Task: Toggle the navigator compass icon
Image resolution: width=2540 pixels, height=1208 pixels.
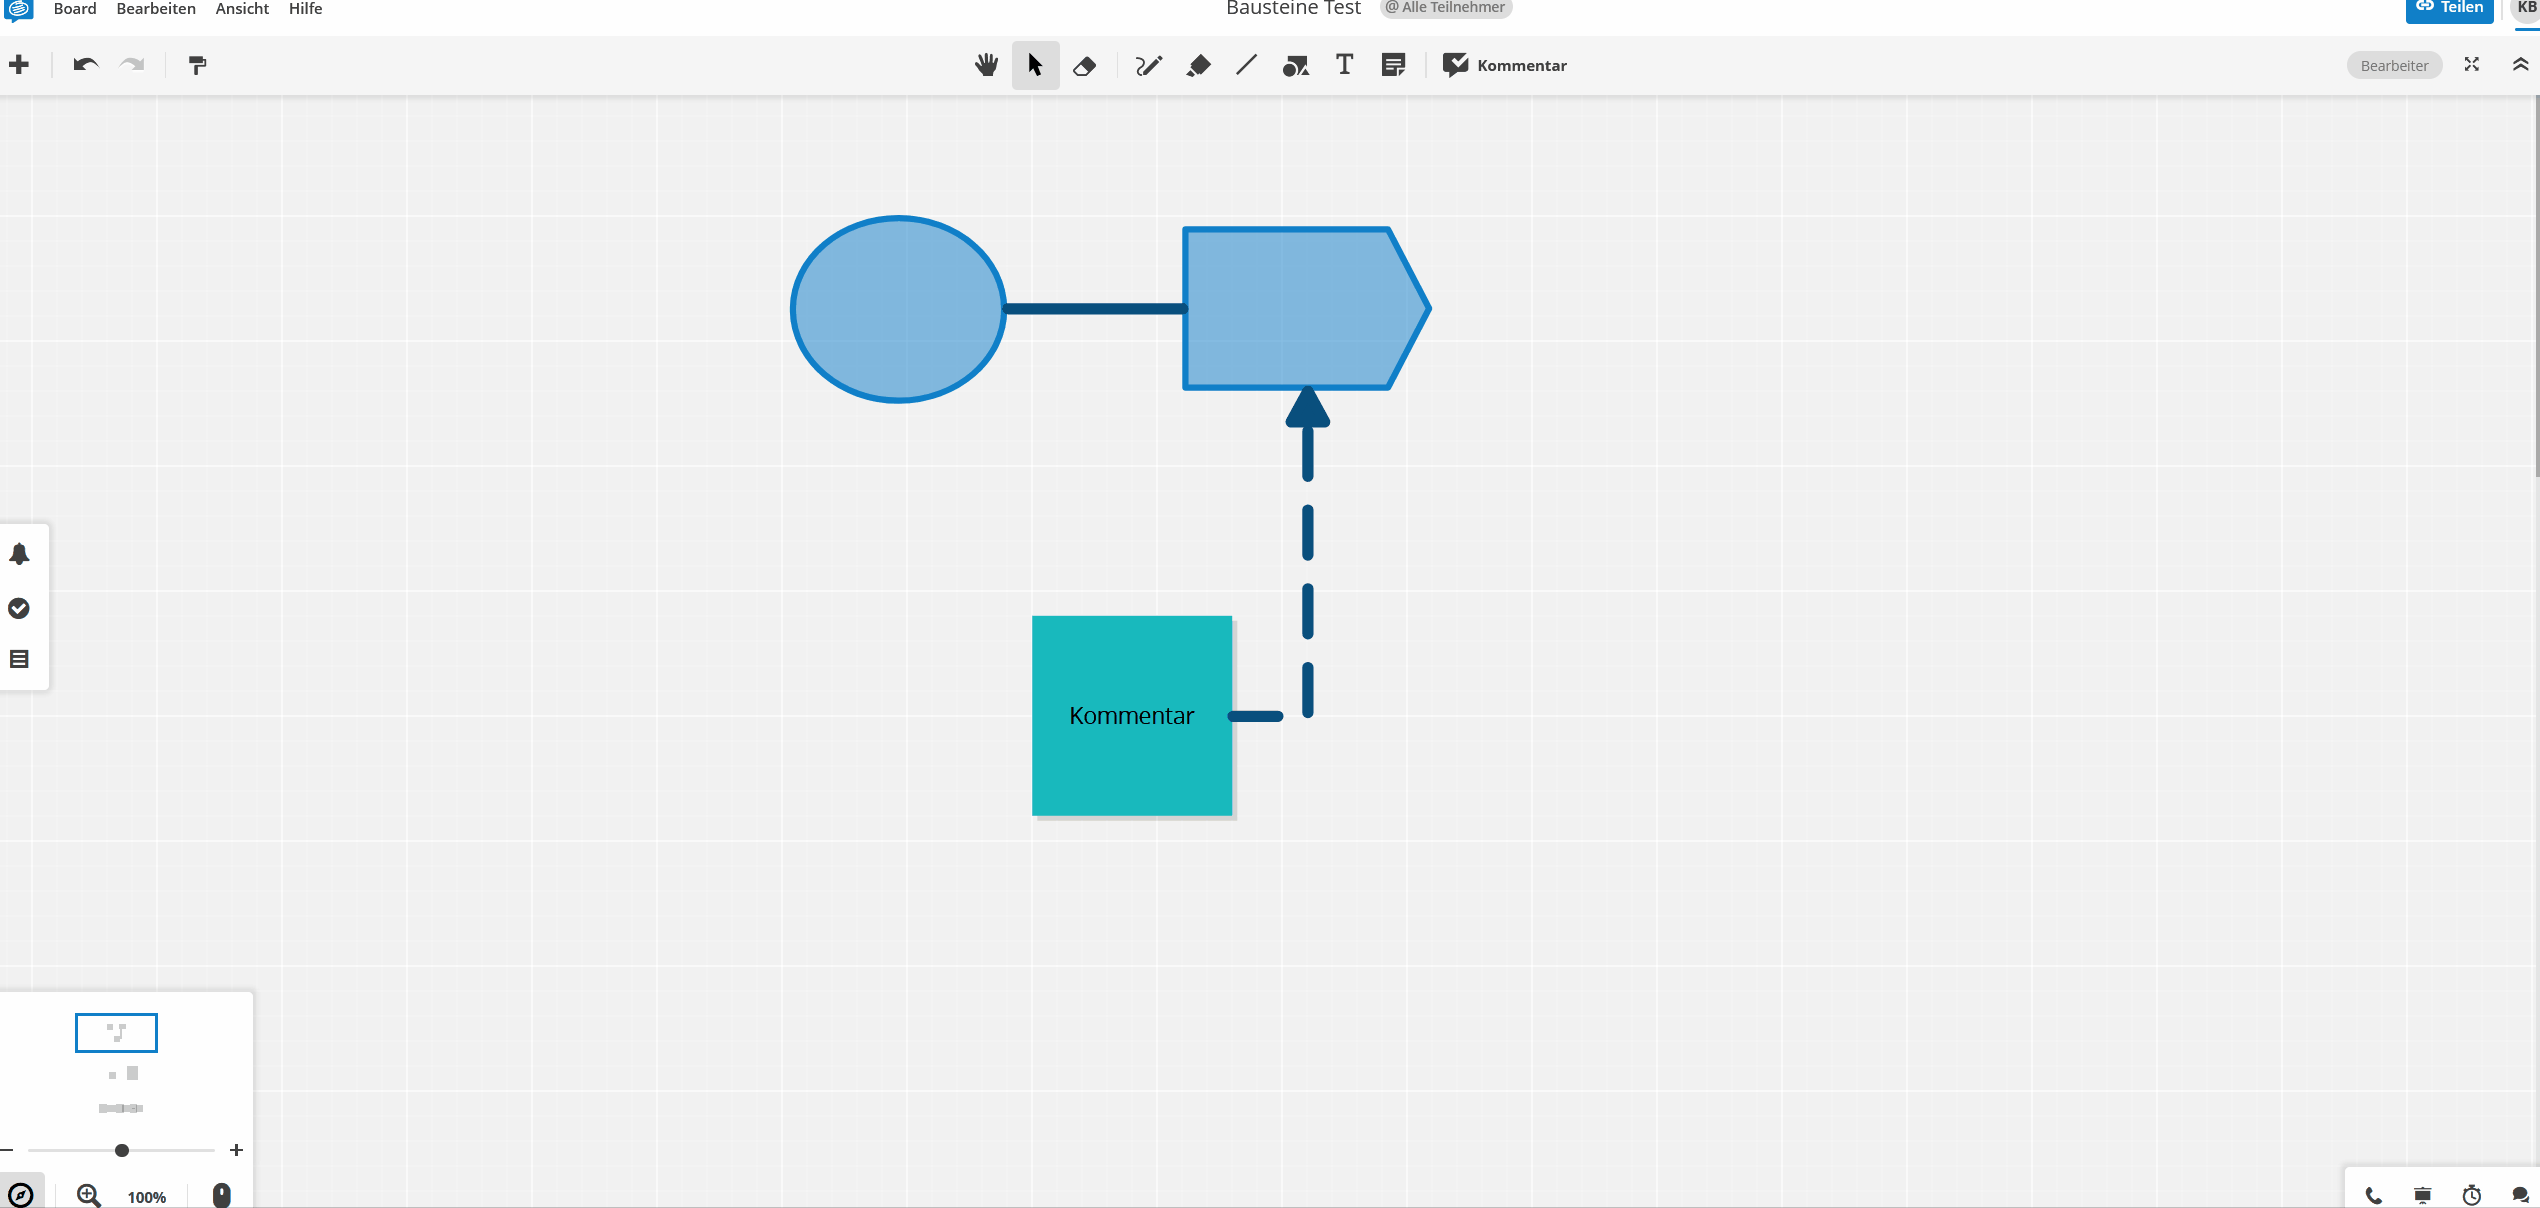Action: pos(20,1195)
